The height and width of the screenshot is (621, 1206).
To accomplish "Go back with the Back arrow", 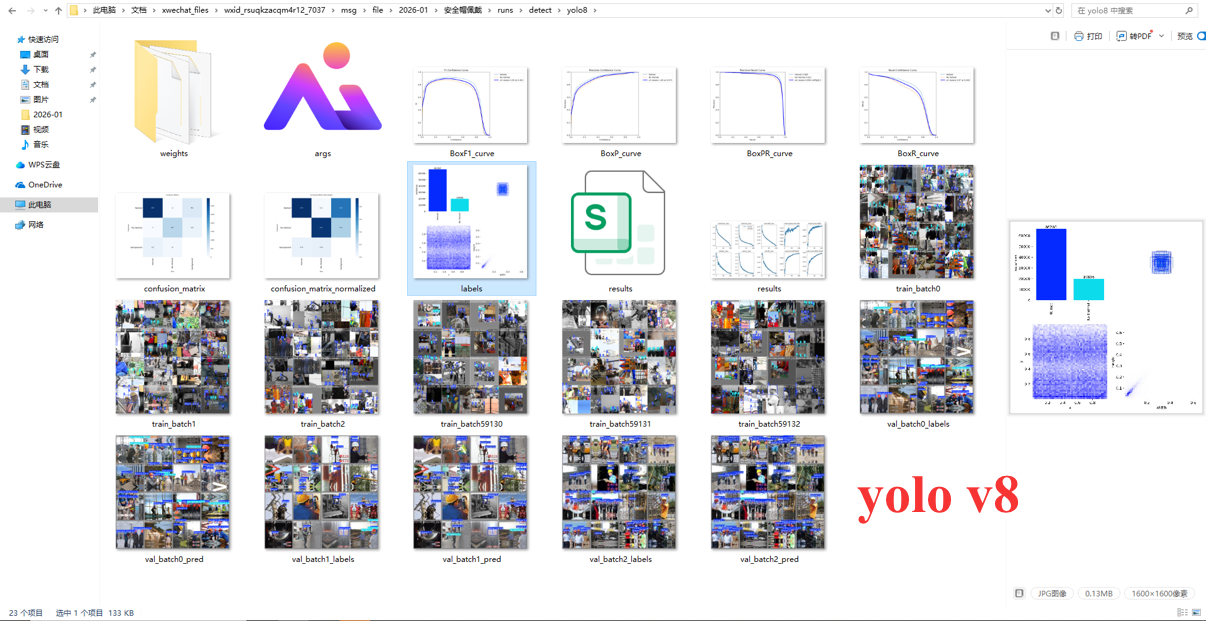I will pos(12,10).
